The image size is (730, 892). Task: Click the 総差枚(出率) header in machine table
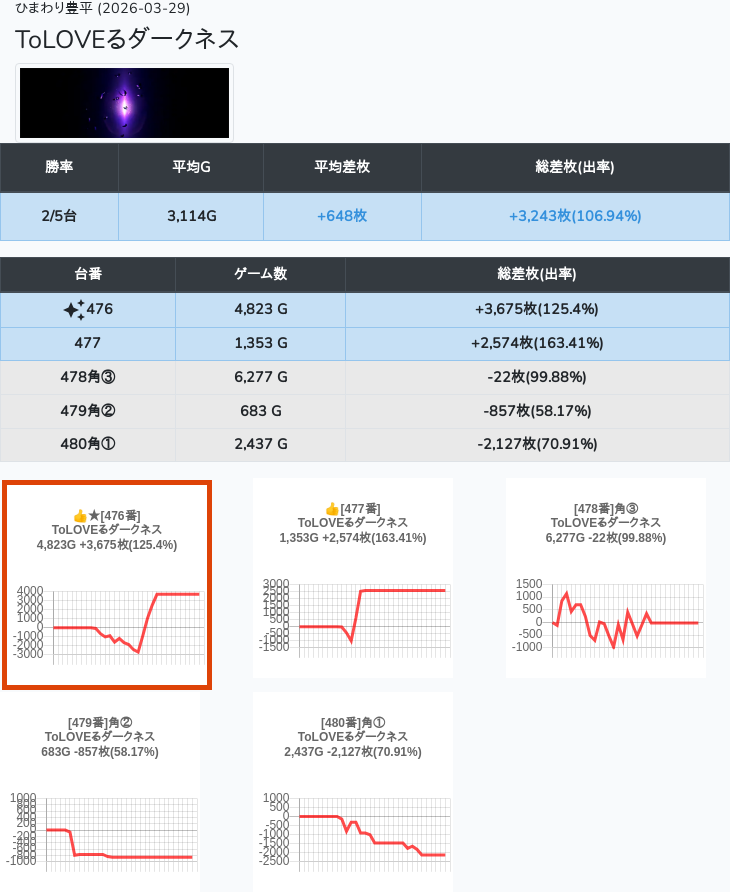coord(536,274)
